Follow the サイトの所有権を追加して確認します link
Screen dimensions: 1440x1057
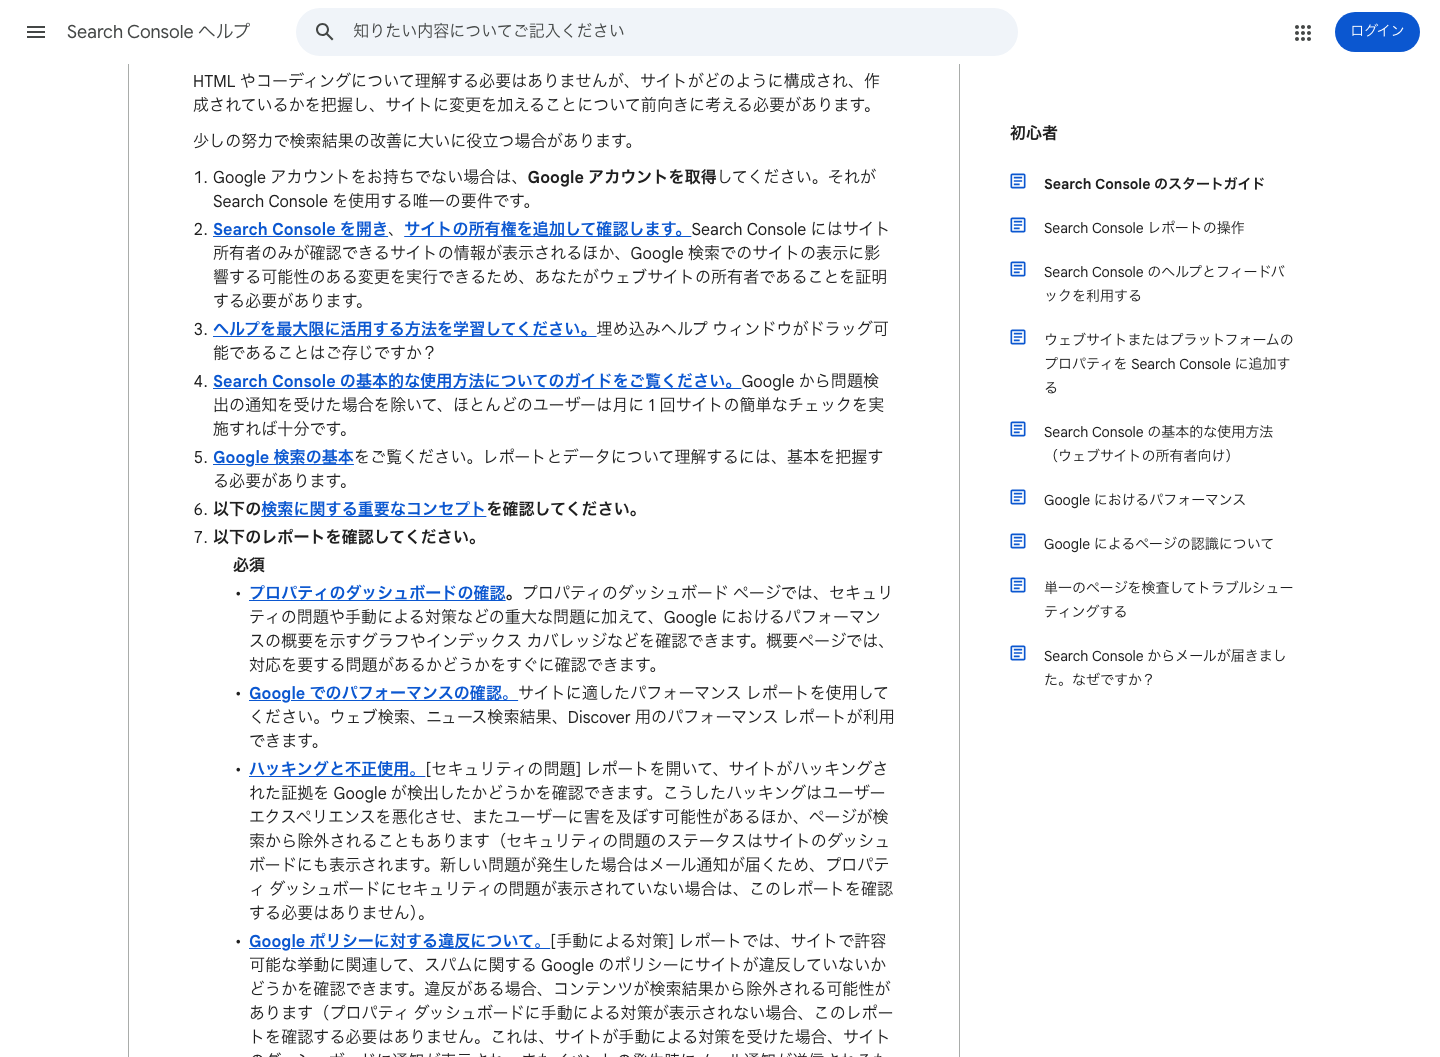tap(547, 229)
